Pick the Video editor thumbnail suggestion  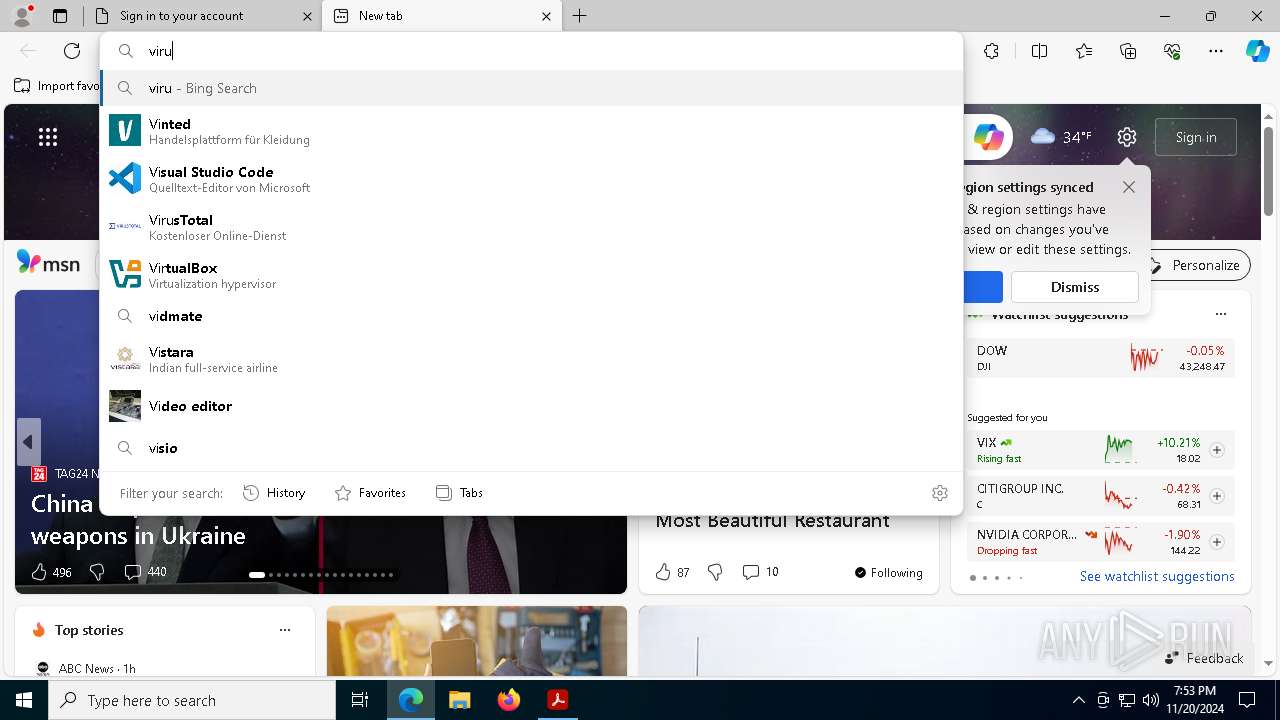(x=125, y=406)
